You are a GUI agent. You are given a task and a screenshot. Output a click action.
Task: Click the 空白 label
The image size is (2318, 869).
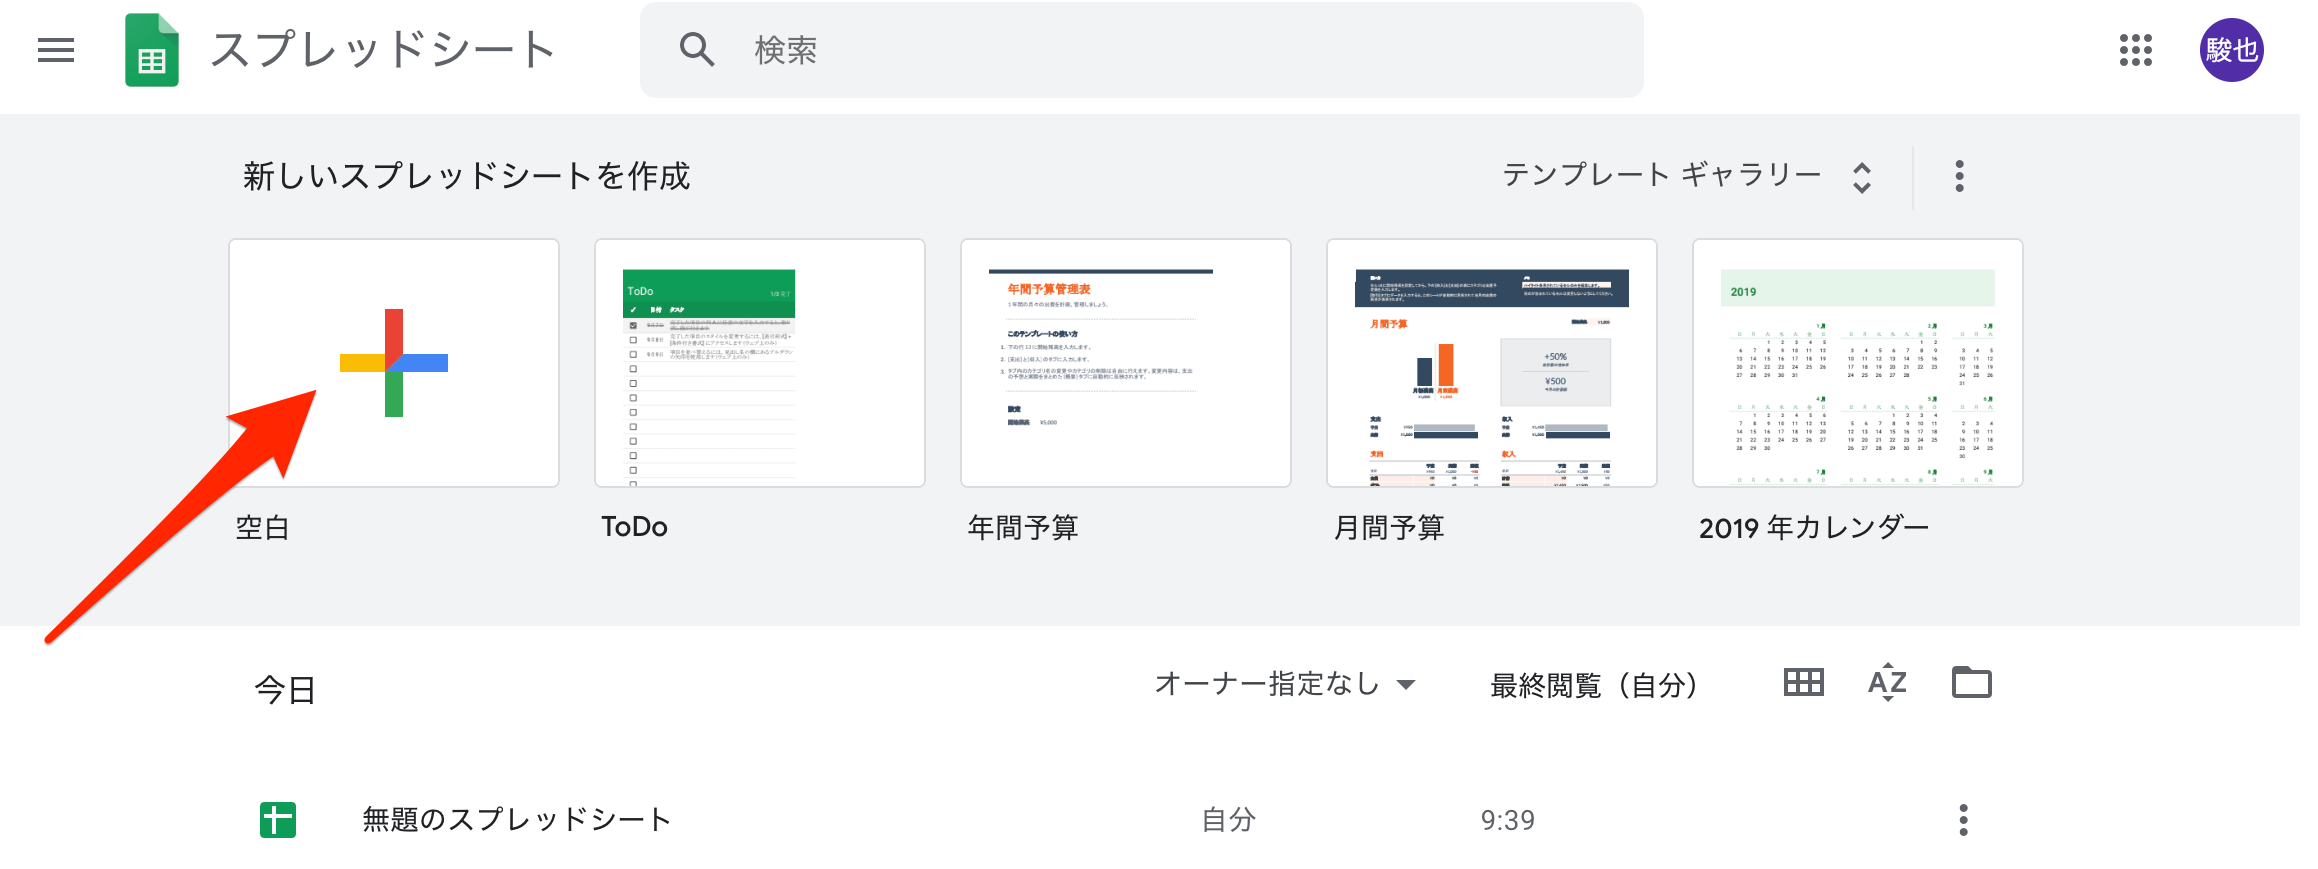click(262, 527)
